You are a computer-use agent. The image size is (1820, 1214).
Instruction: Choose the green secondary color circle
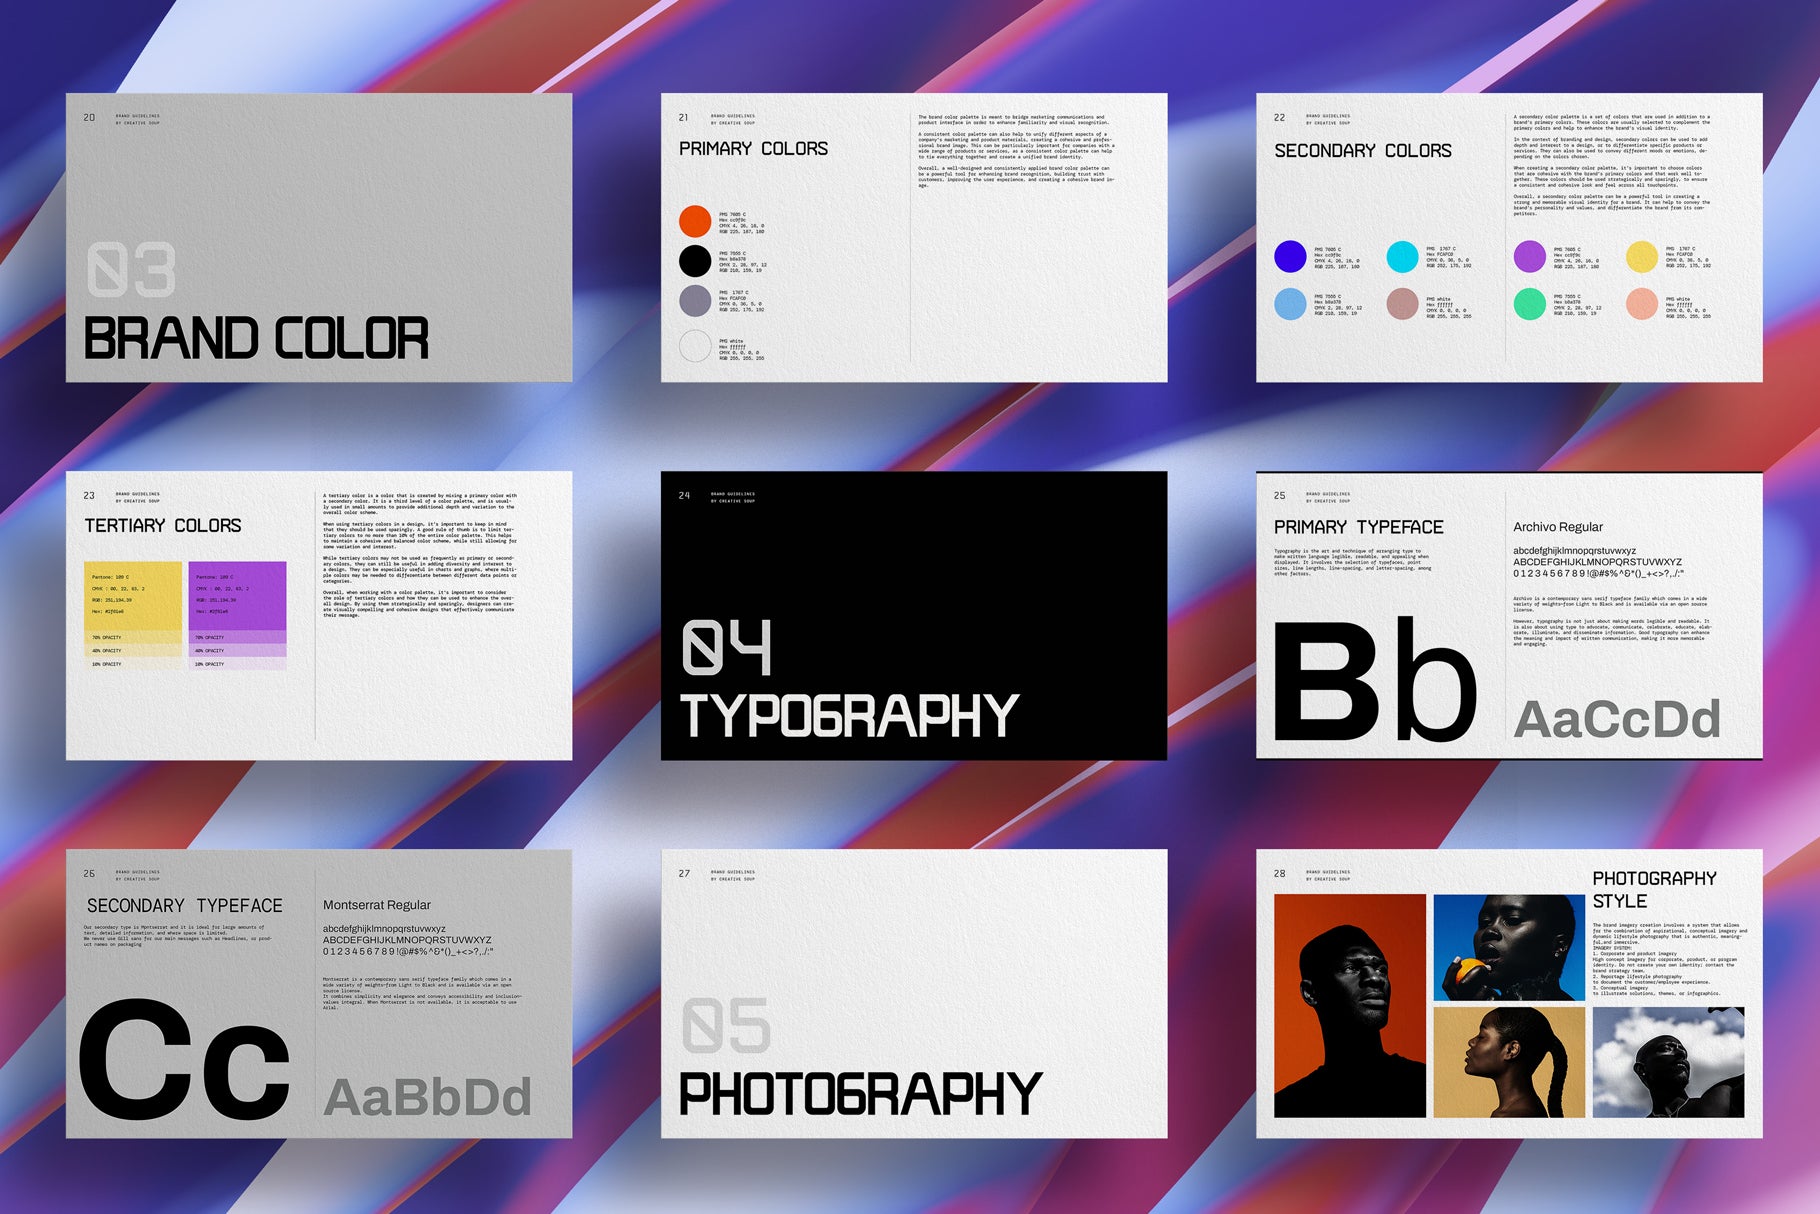[1529, 304]
